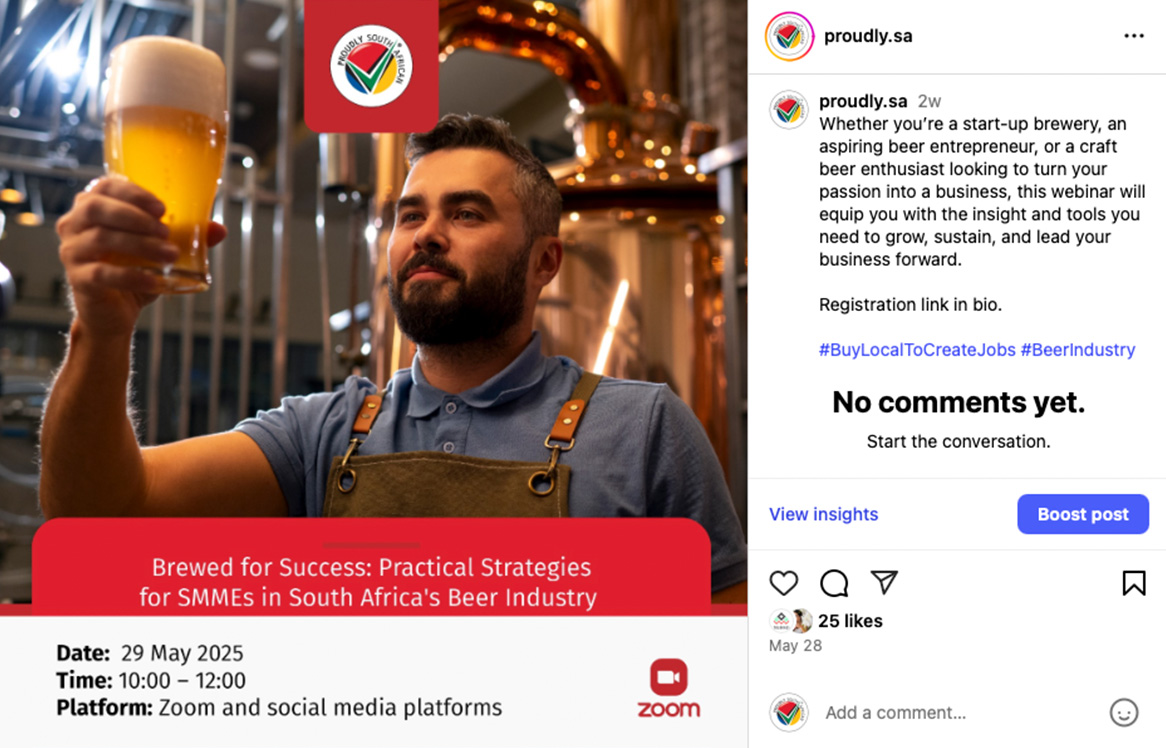Click the May 28 post date

(795, 645)
